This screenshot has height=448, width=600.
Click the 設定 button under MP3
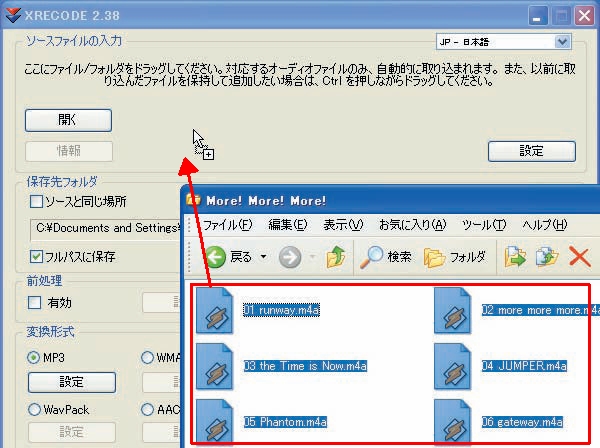(72, 382)
